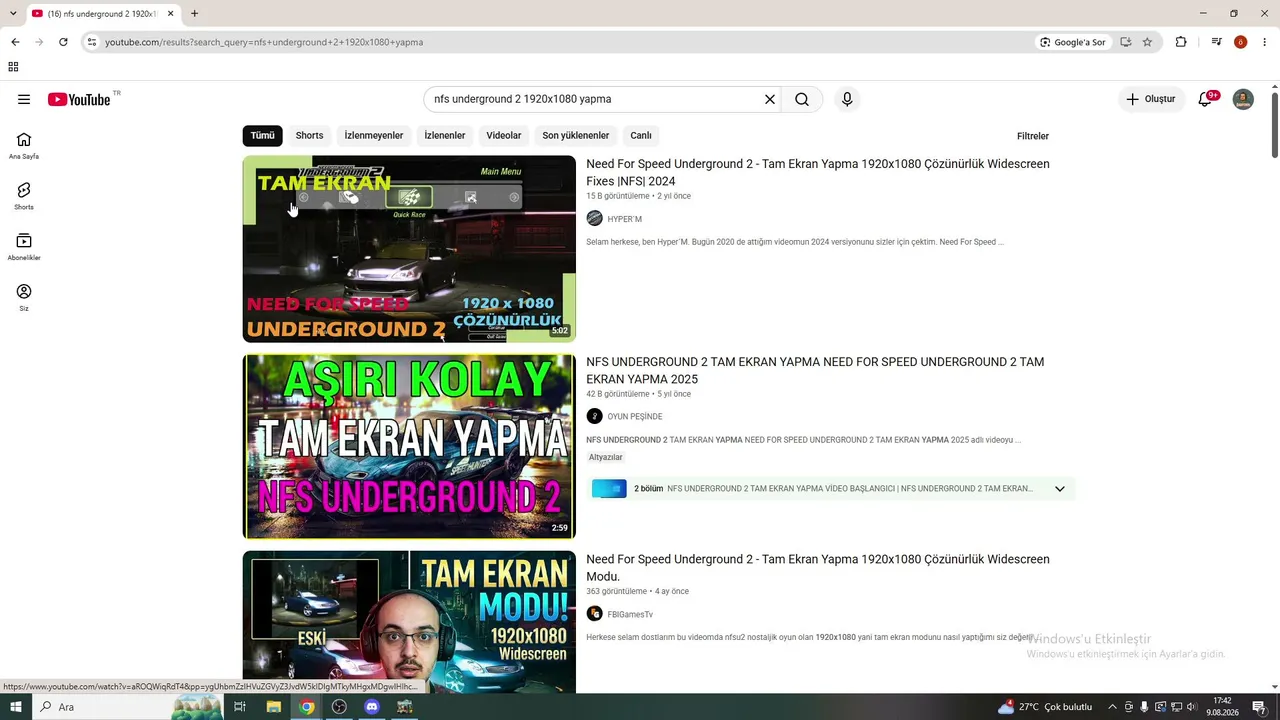Open the Siz profile section in sidebar
The height and width of the screenshot is (720, 1280).
pyautogui.click(x=24, y=297)
